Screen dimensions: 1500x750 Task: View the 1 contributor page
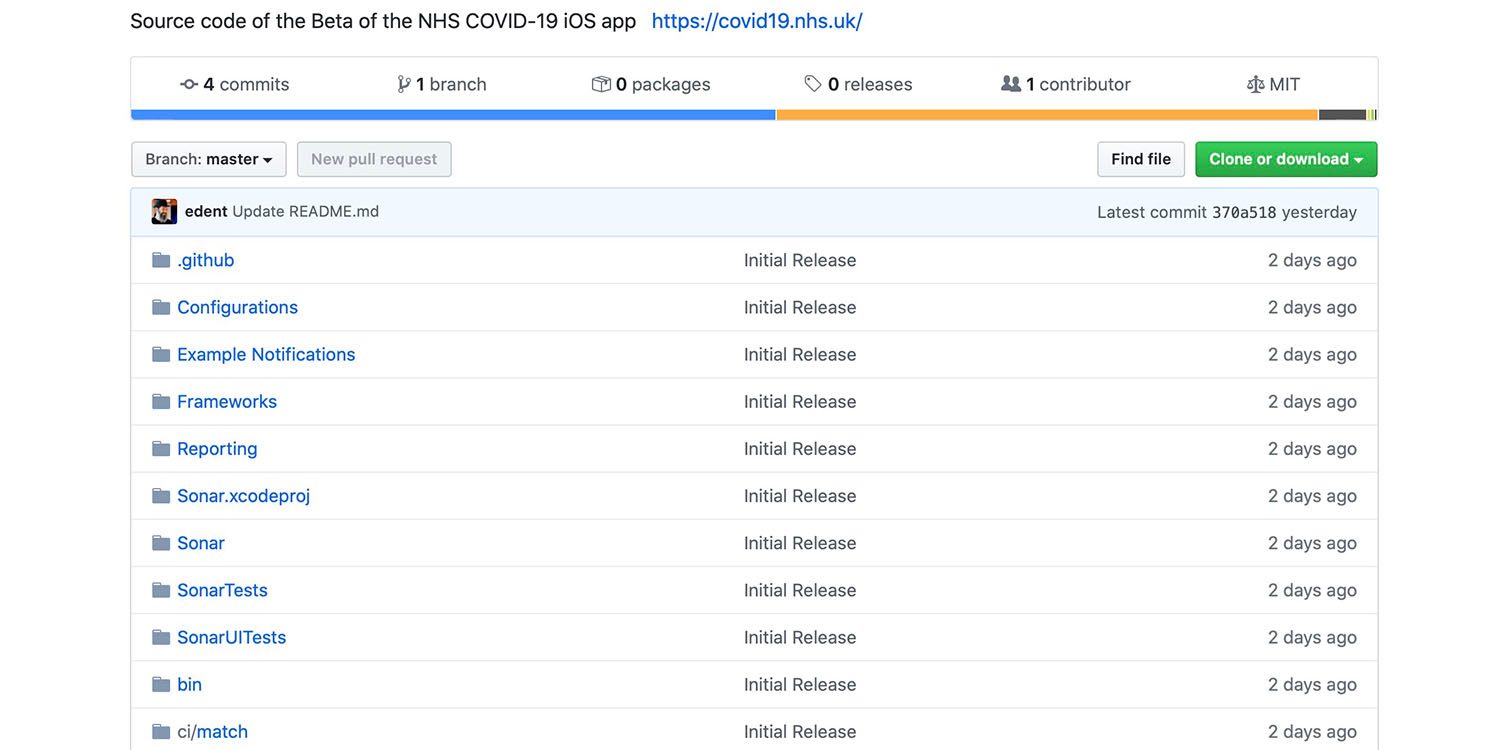[x=1066, y=84]
